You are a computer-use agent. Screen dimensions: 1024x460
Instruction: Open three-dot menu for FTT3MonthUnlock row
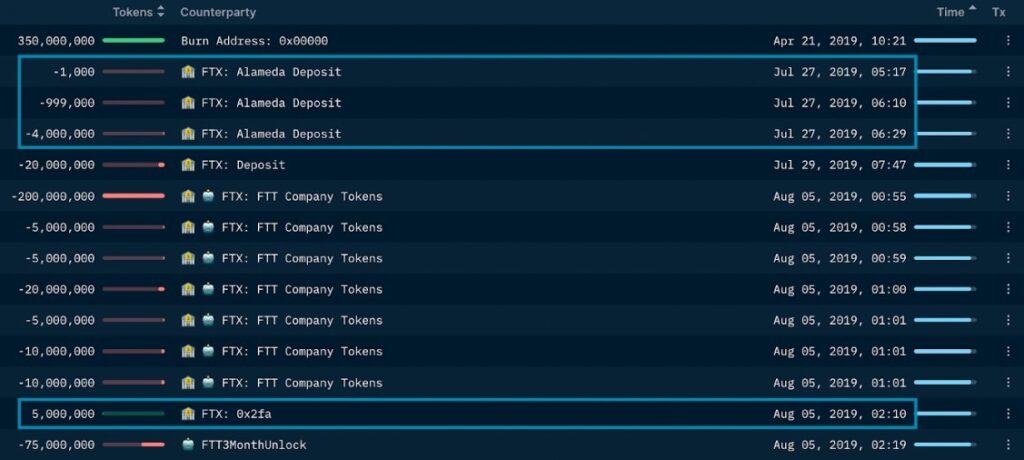point(1008,444)
